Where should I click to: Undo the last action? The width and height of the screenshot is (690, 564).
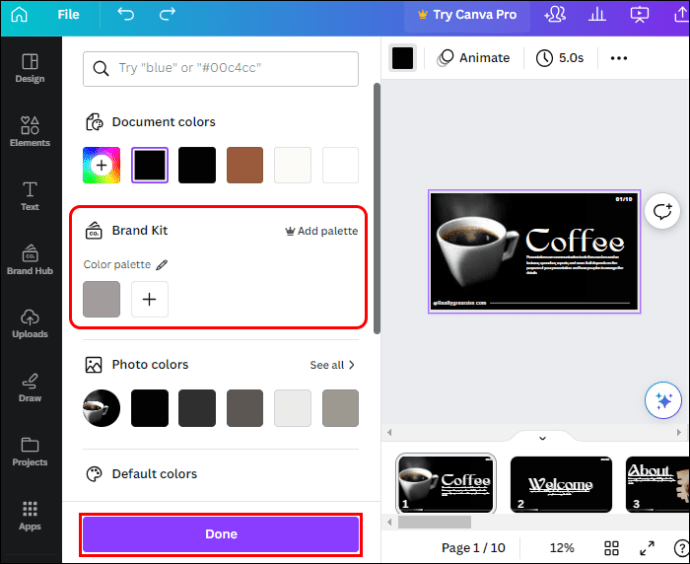pyautogui.click(x=125, y=14)
